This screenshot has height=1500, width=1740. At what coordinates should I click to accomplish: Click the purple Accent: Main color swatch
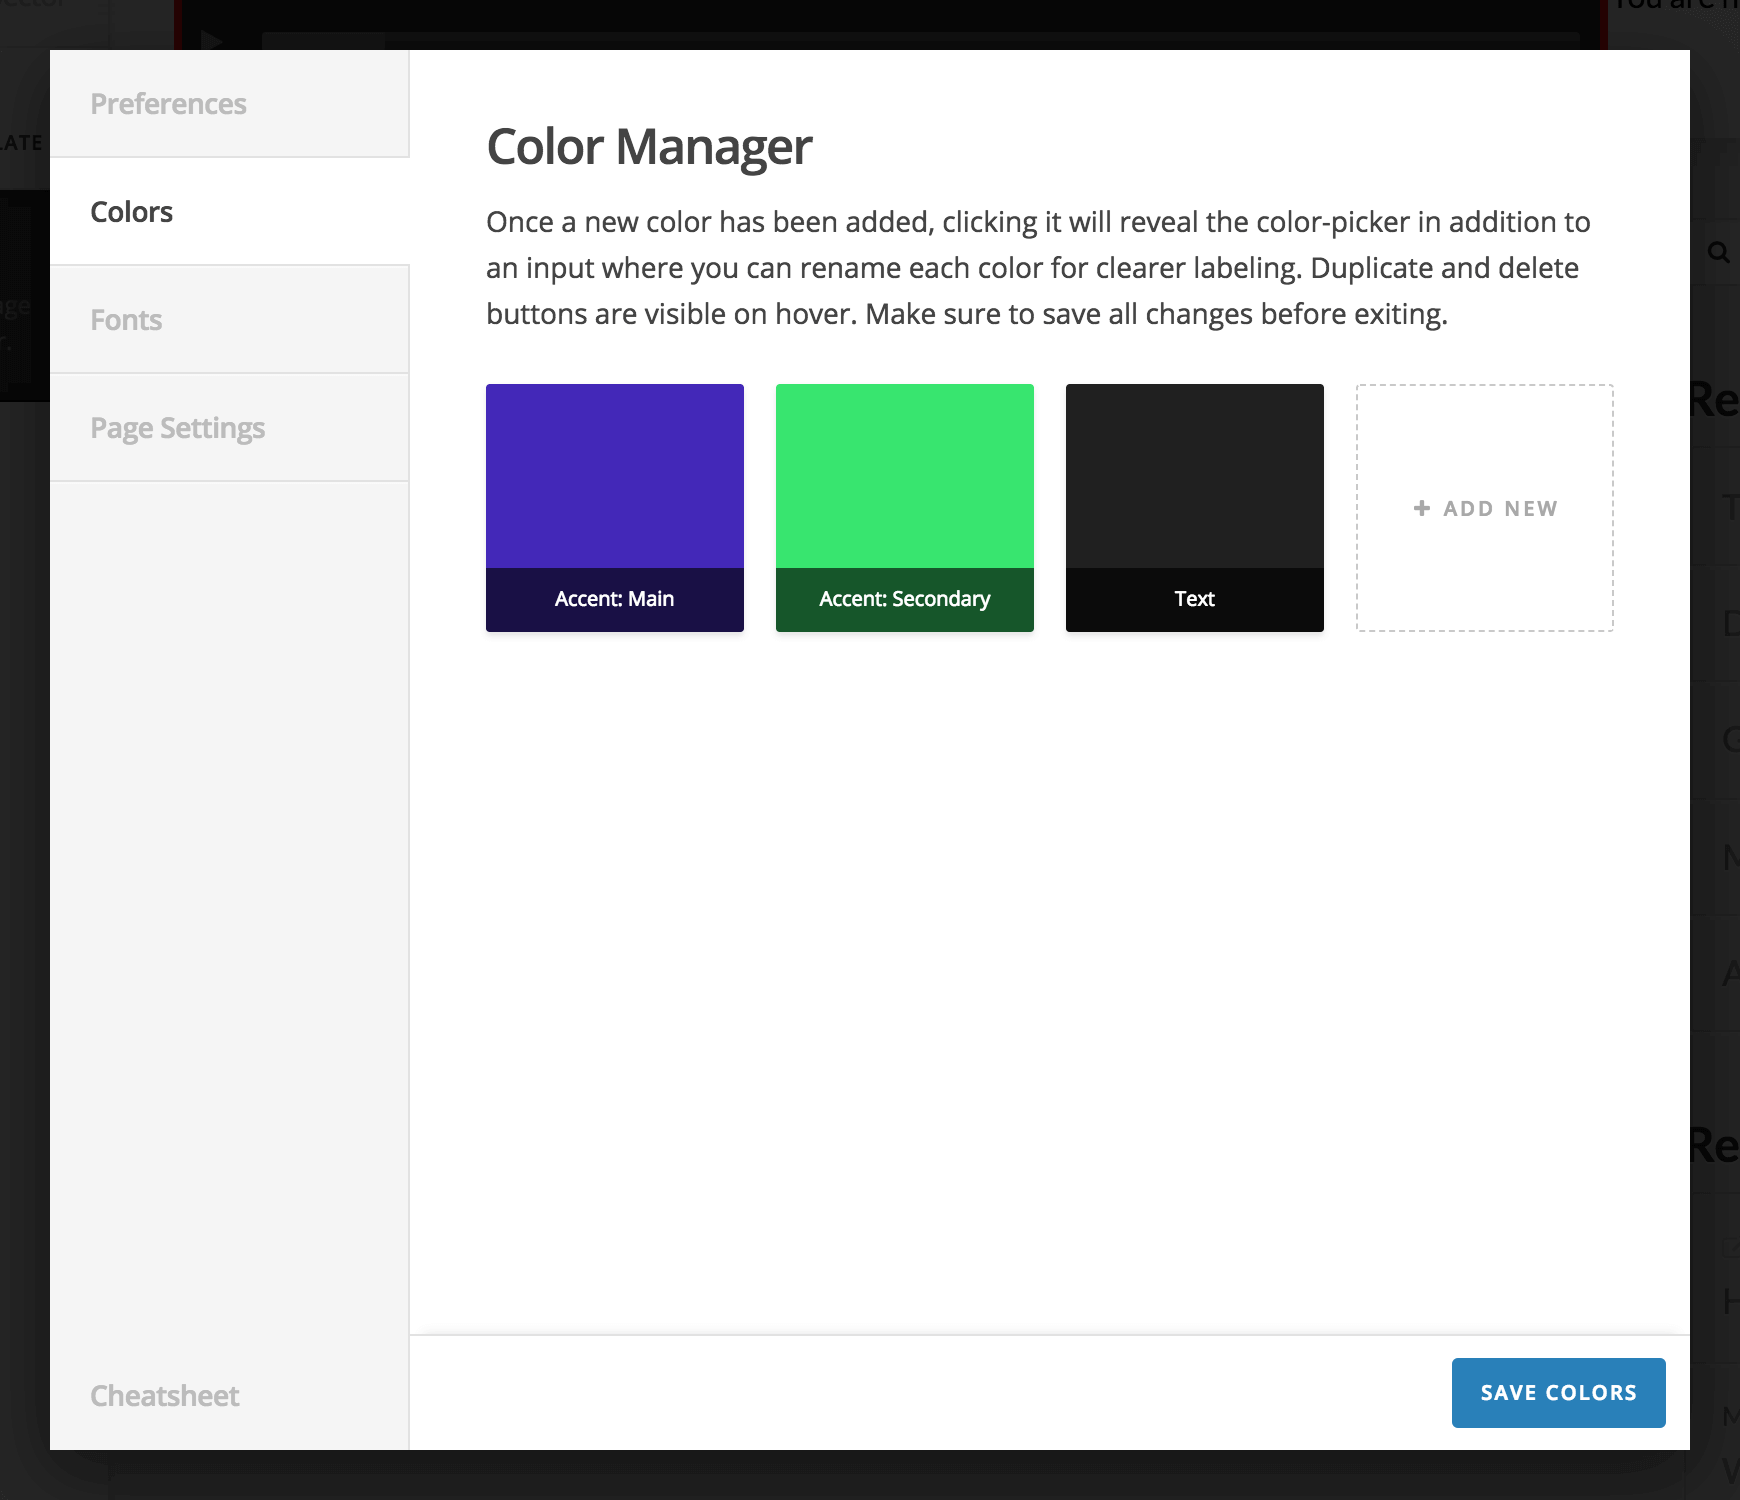pyautogui.click(x=614, y=476)
